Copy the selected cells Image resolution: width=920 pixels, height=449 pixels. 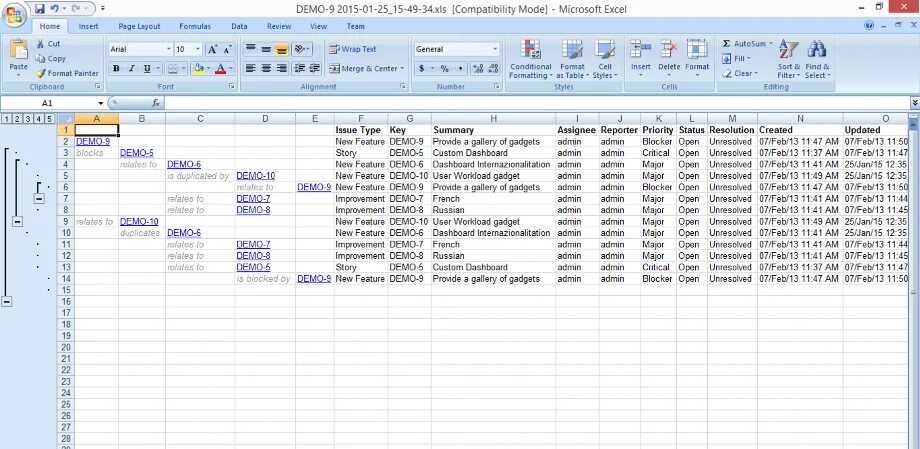(x=50, y=58)
